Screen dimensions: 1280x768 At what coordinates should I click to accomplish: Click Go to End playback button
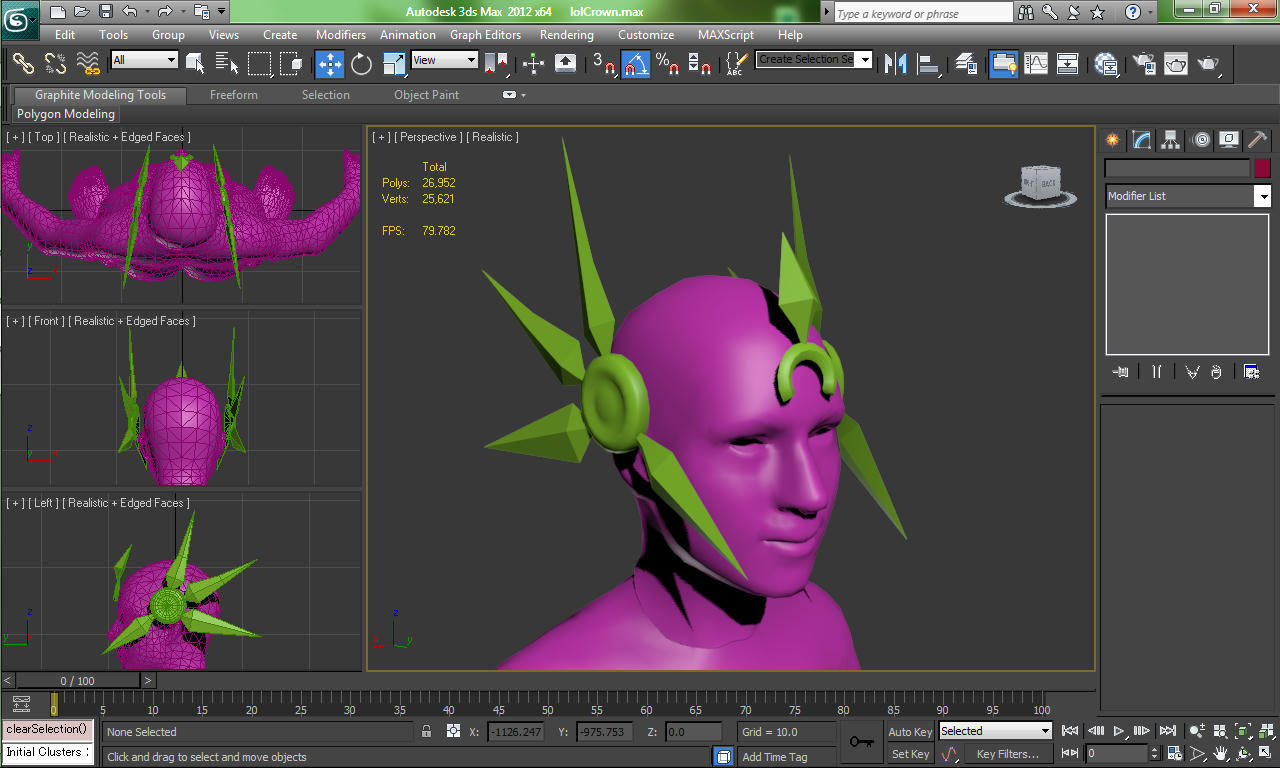coord(1167,731)
